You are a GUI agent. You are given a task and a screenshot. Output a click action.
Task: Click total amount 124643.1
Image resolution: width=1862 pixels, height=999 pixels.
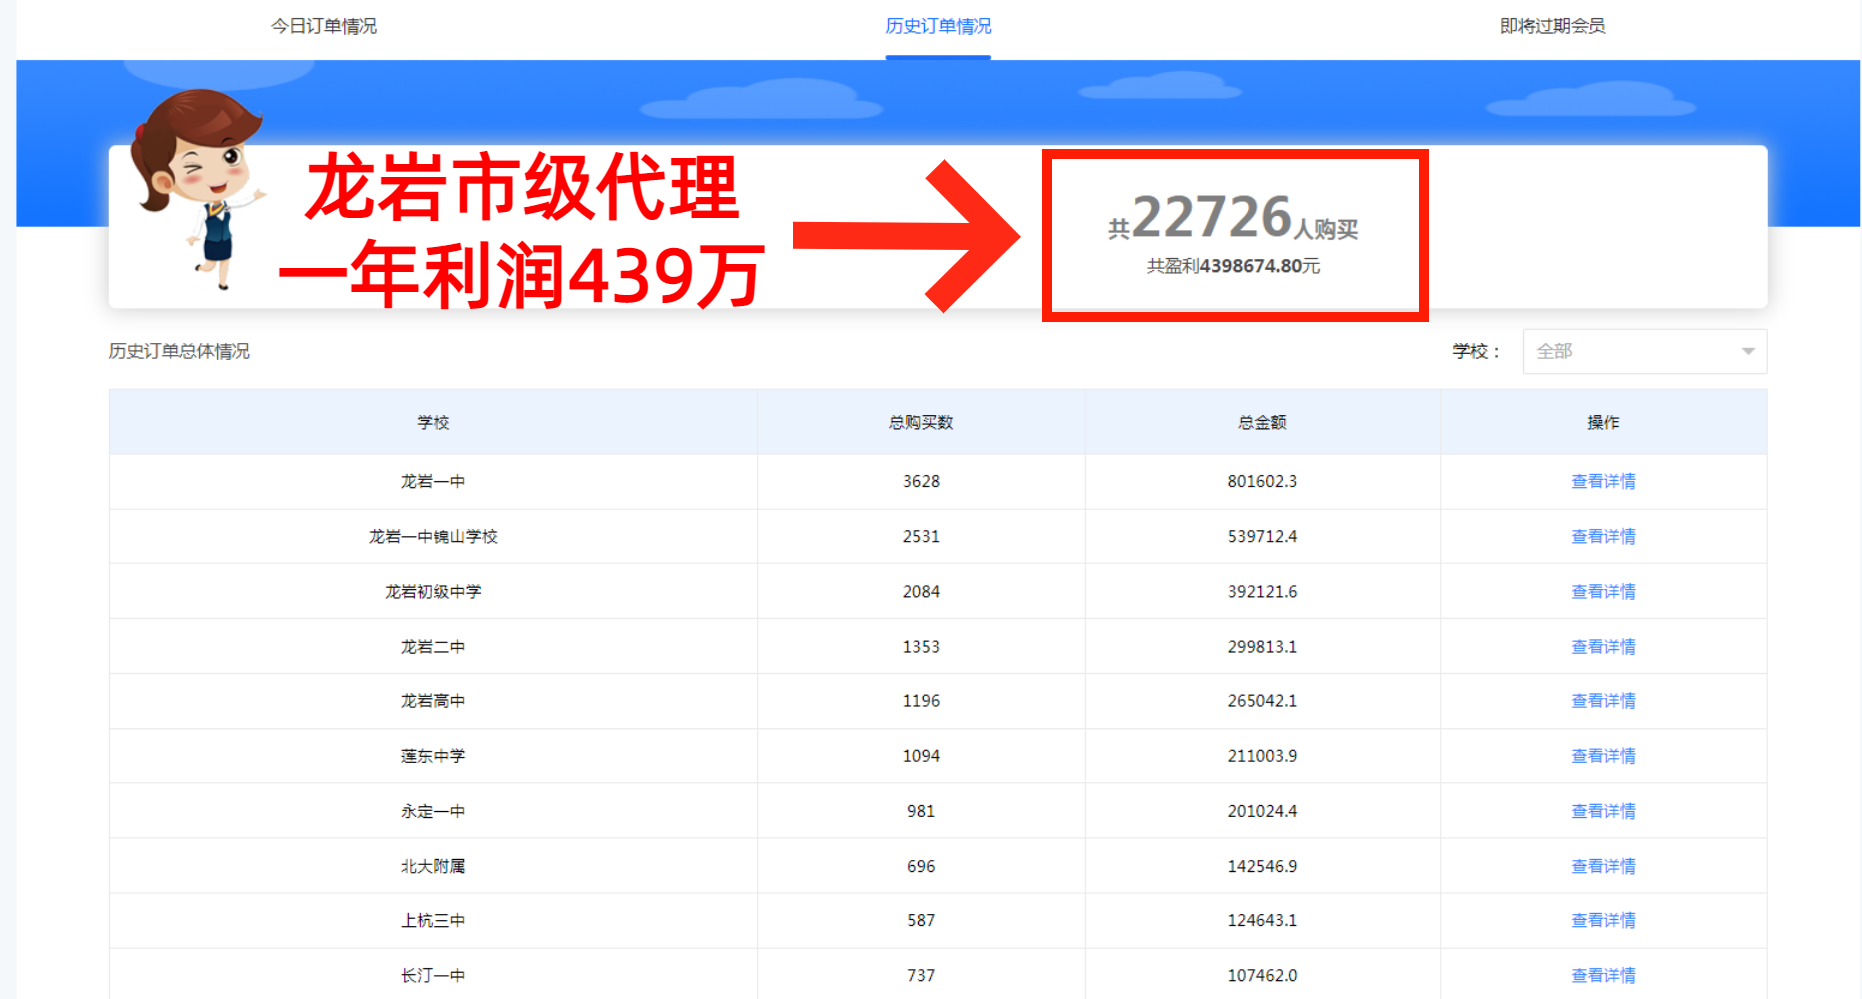point(1262,919)
